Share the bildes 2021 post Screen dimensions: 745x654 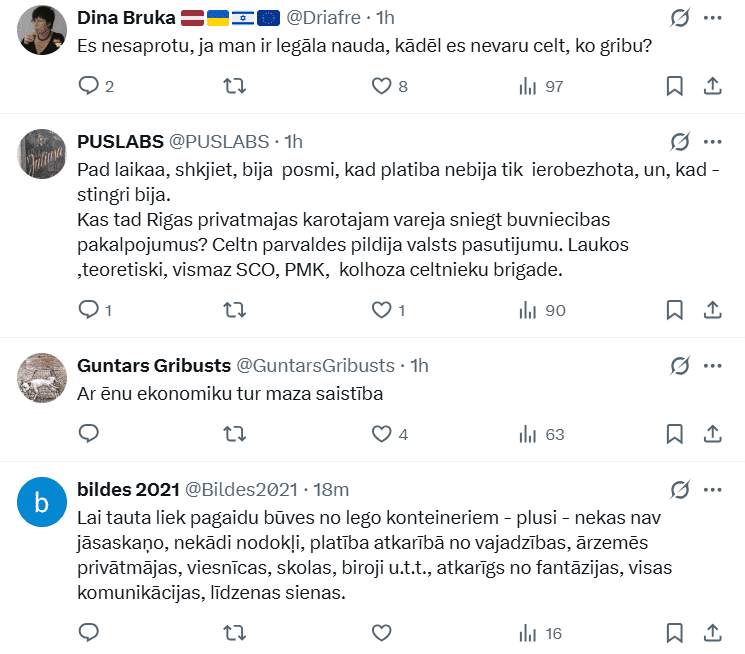(x=713, y=633)
